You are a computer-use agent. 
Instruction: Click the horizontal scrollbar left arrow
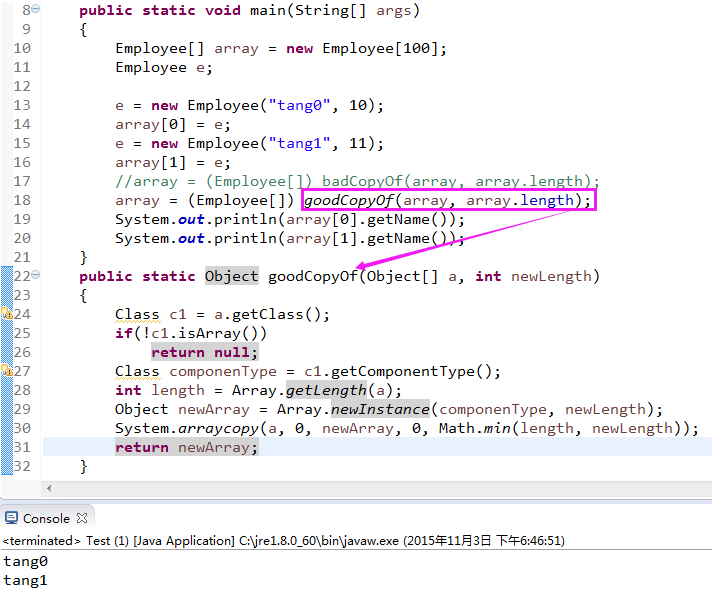(49, 488)
